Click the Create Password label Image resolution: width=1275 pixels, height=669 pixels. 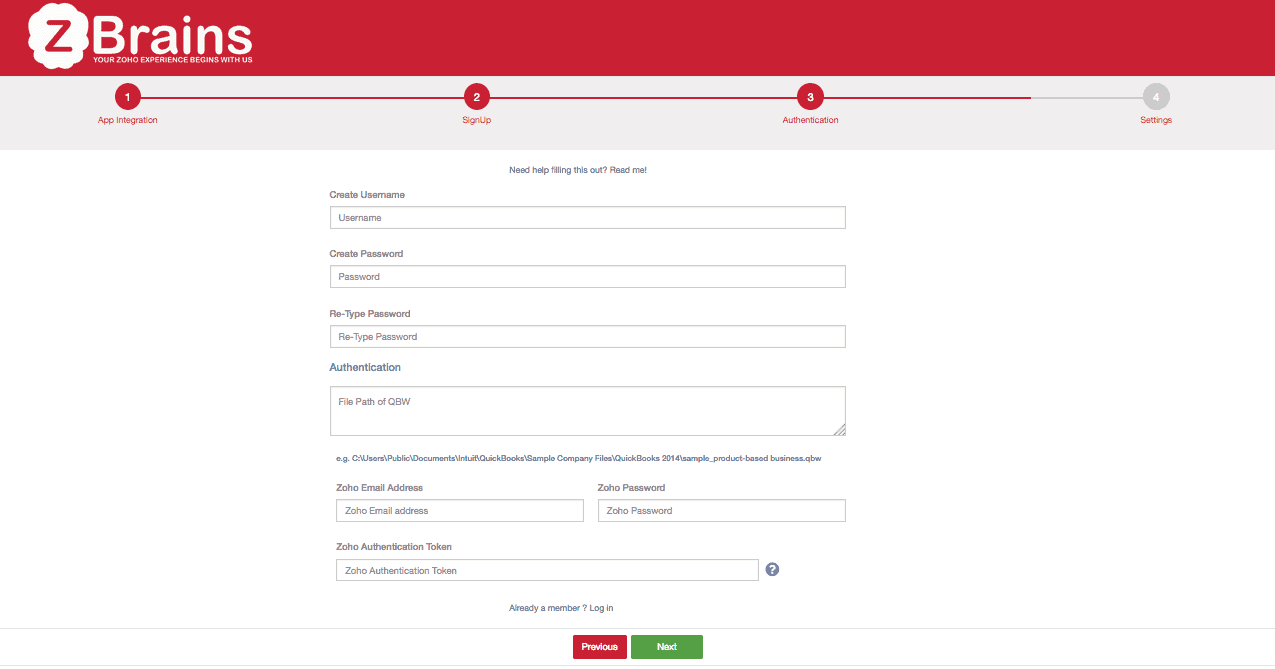[366, 254]
